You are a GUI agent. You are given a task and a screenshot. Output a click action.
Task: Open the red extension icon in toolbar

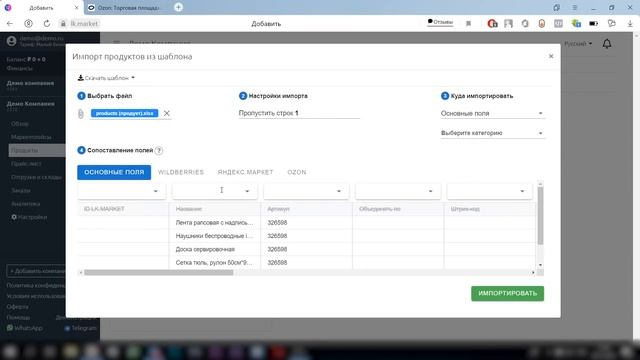pos(492,24)
